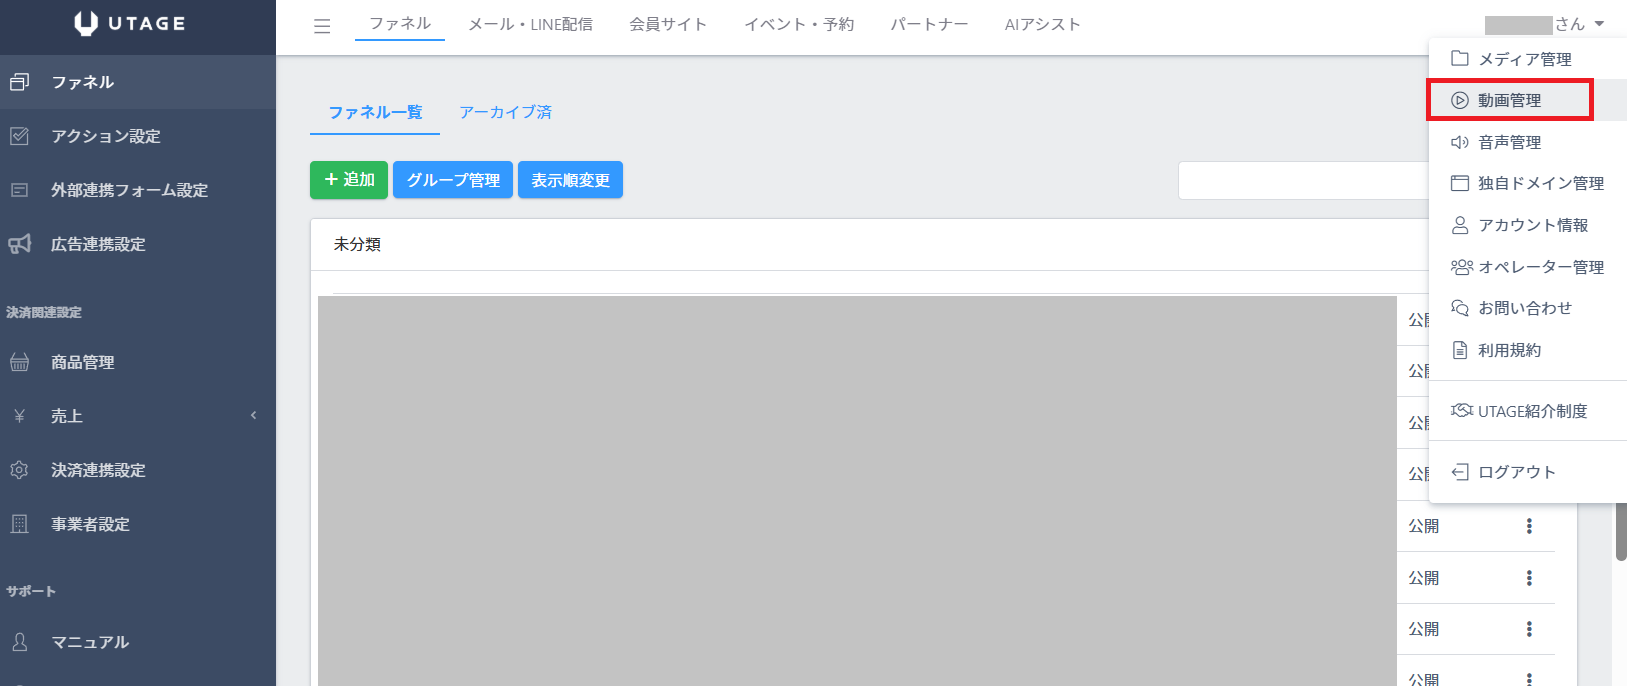Open the メール・LINE配信 top menu
This screenshot has width=1627, height=686.
[530, 24]
